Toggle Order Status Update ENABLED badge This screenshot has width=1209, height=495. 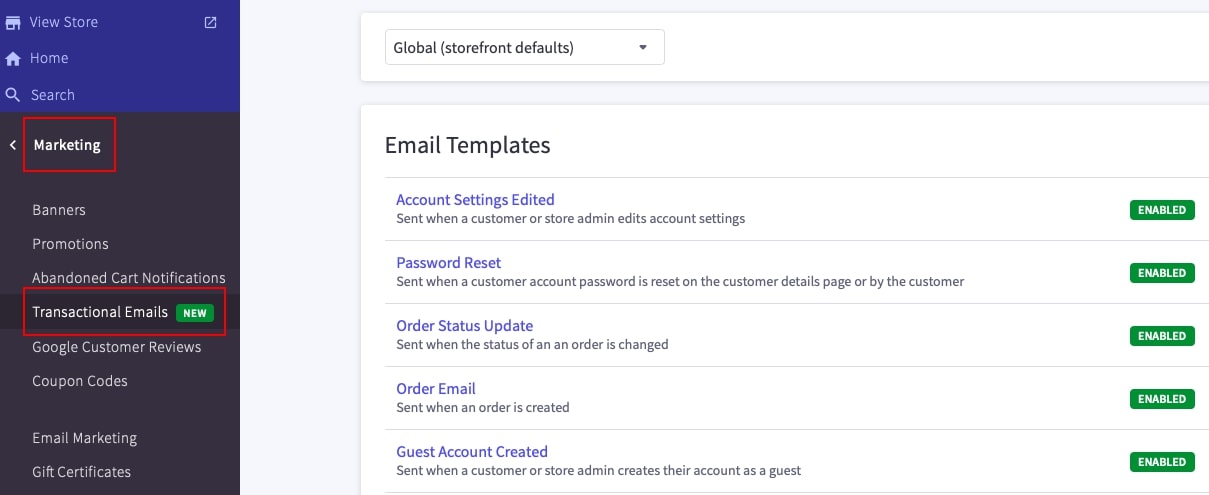1161,336
